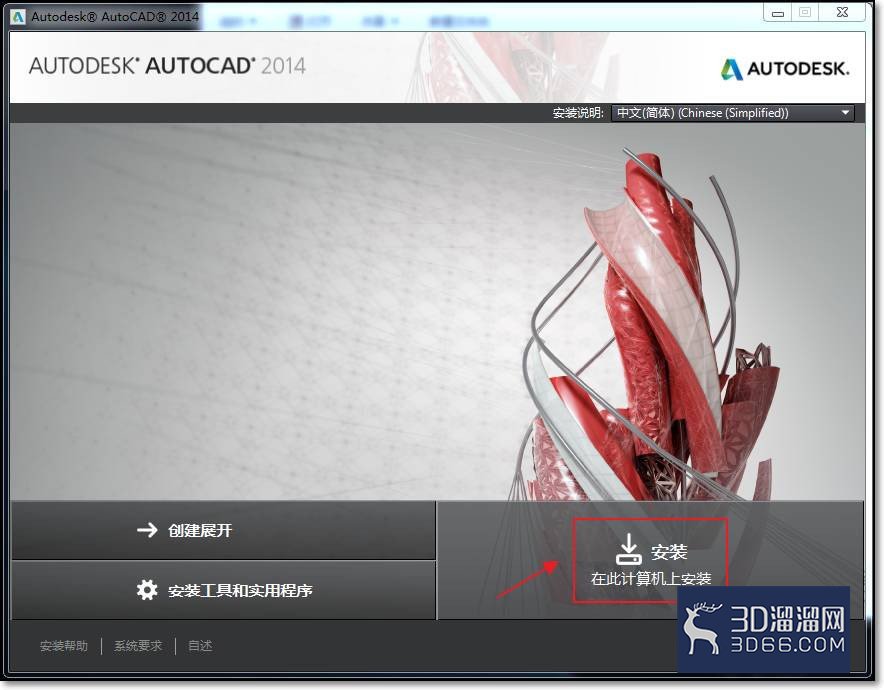Open the 系统要求 link
The width and height of the screenshot is (884, 690).
138,646
